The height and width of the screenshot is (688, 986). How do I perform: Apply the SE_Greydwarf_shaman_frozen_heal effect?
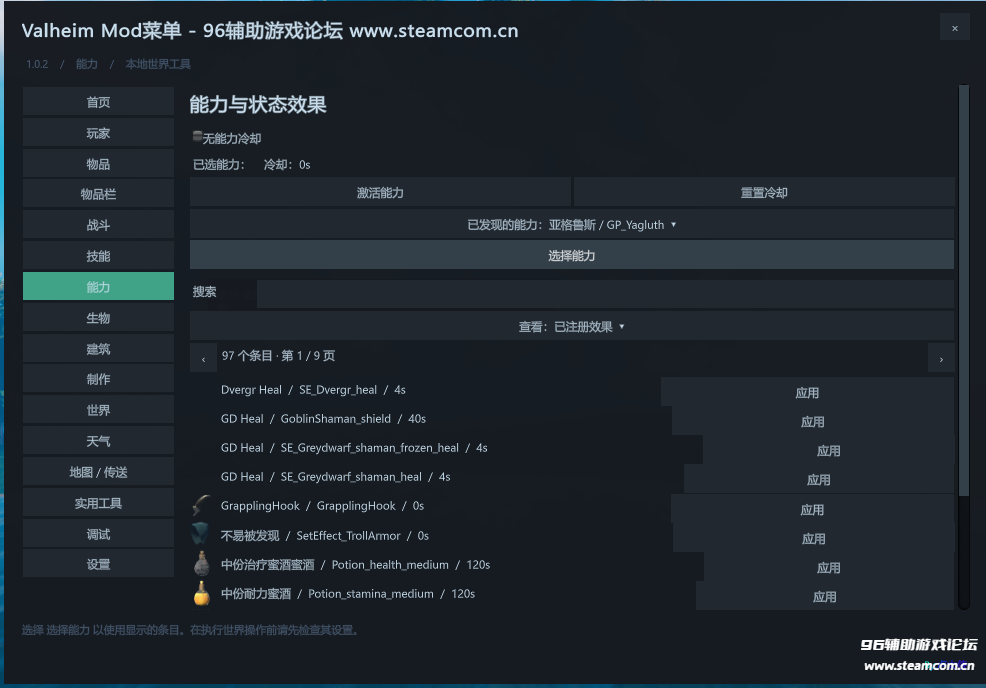coord(828,450)
